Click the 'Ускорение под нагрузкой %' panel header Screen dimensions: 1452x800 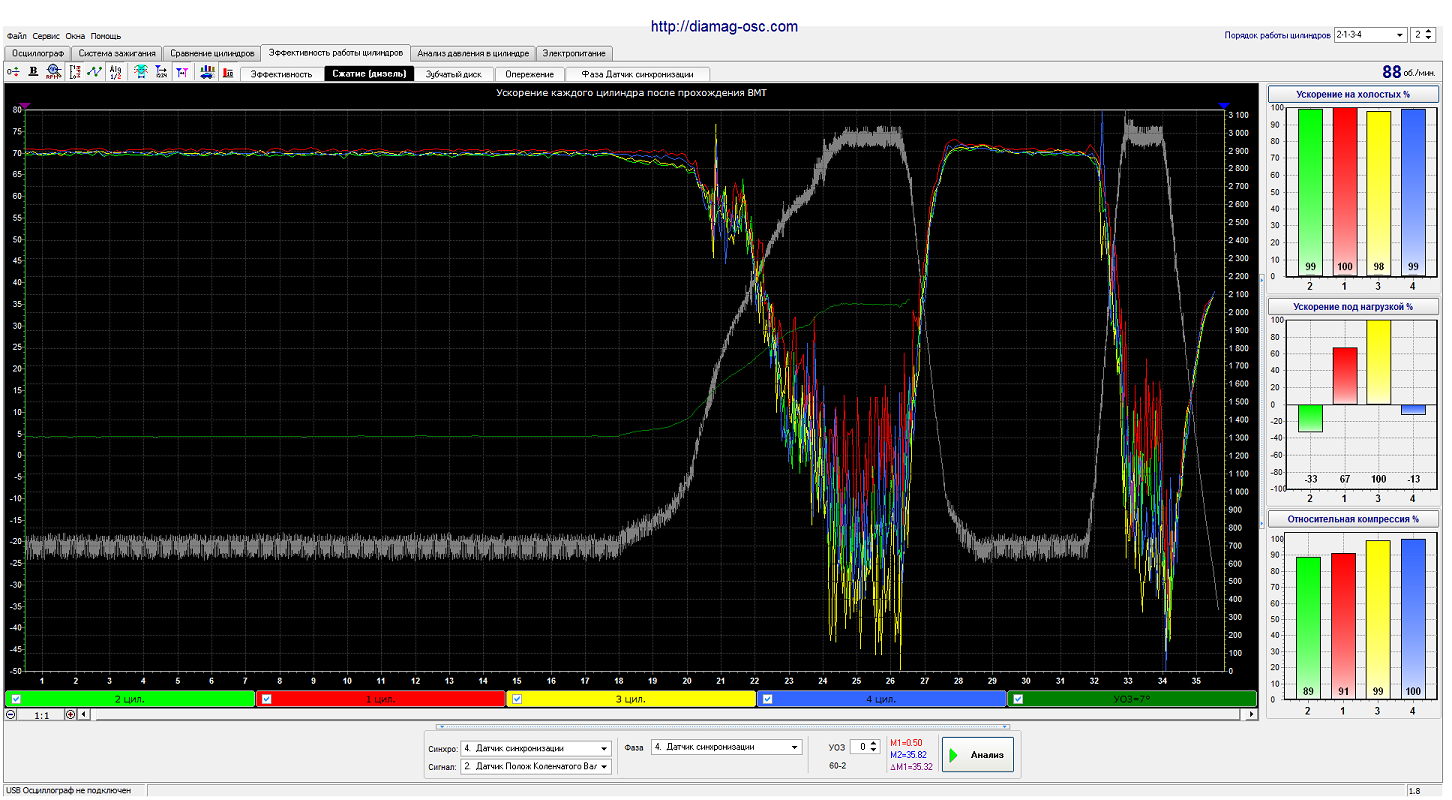click(x=1352, y=306)
